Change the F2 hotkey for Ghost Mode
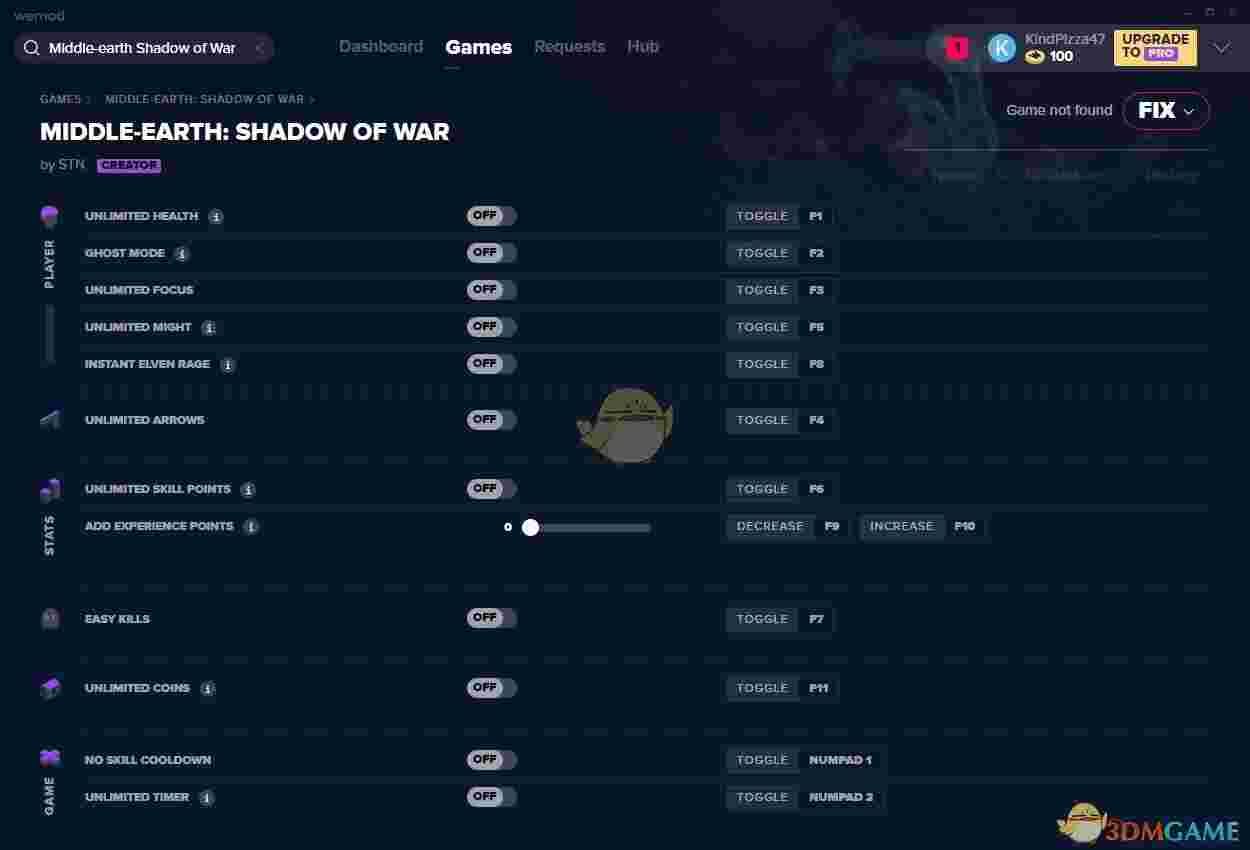Image resolution: width=1250 pixels, height=850 pixels. click(817, 253)
